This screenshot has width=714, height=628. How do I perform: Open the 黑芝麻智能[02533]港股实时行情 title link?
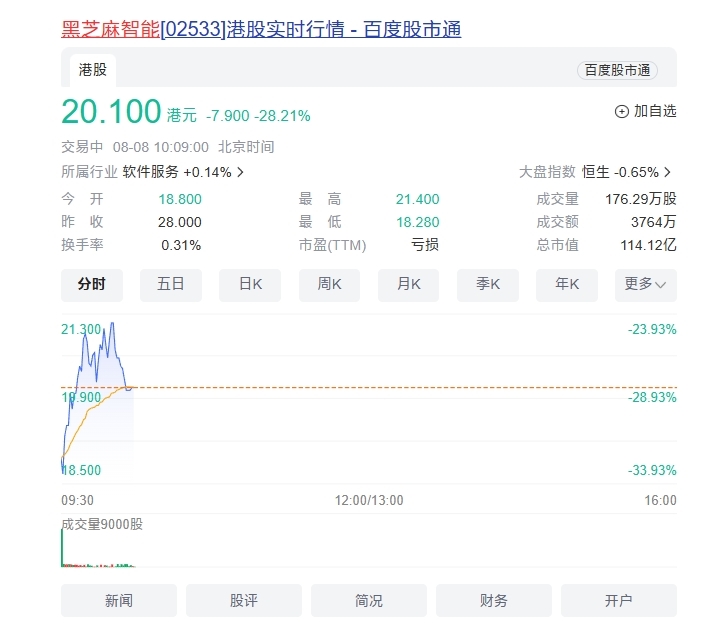click(261, 29)
